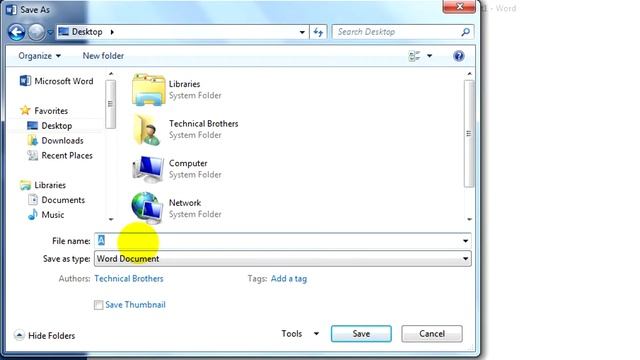This screenshot has height=360, width=640.
Task: Create a New folder
Action: click(103, 56)
